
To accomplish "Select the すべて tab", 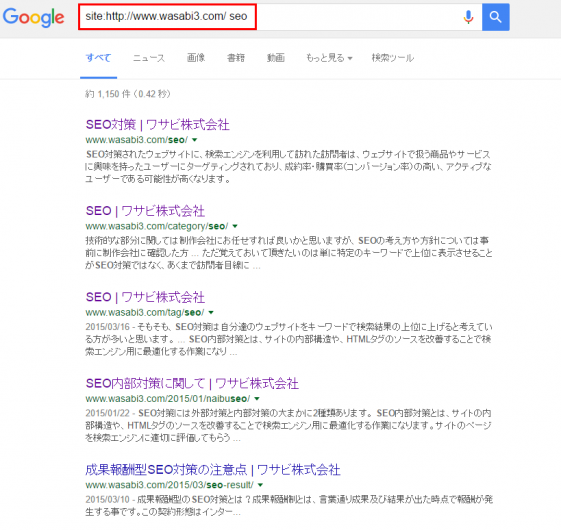I will (x=98, y=58).
